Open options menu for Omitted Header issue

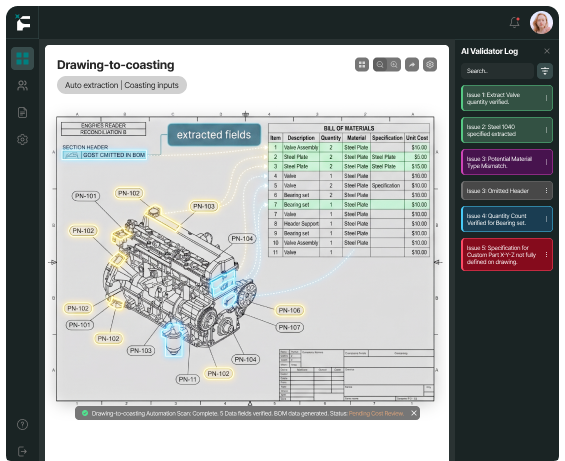pos(546,190)
